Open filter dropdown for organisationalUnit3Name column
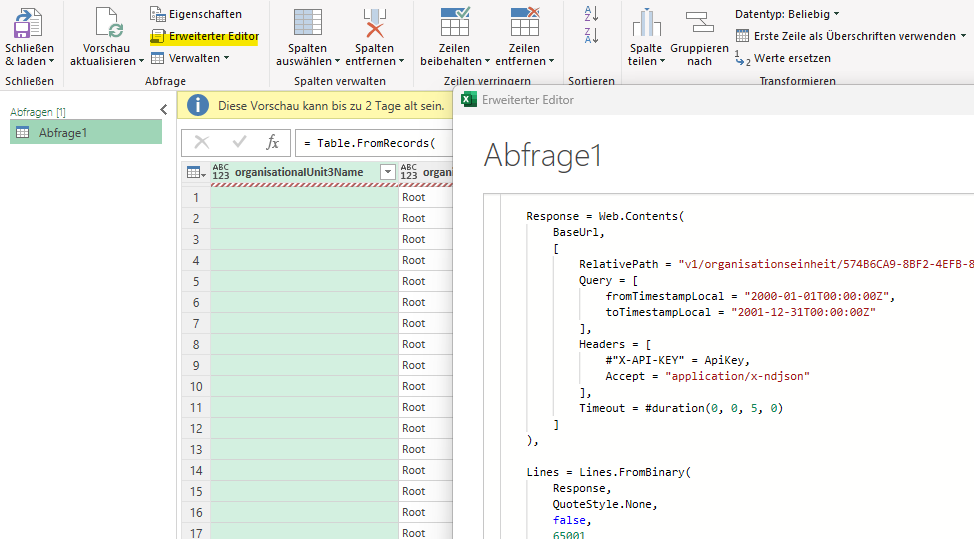Viewport: 974px width, 539px height. pos(388,172)
